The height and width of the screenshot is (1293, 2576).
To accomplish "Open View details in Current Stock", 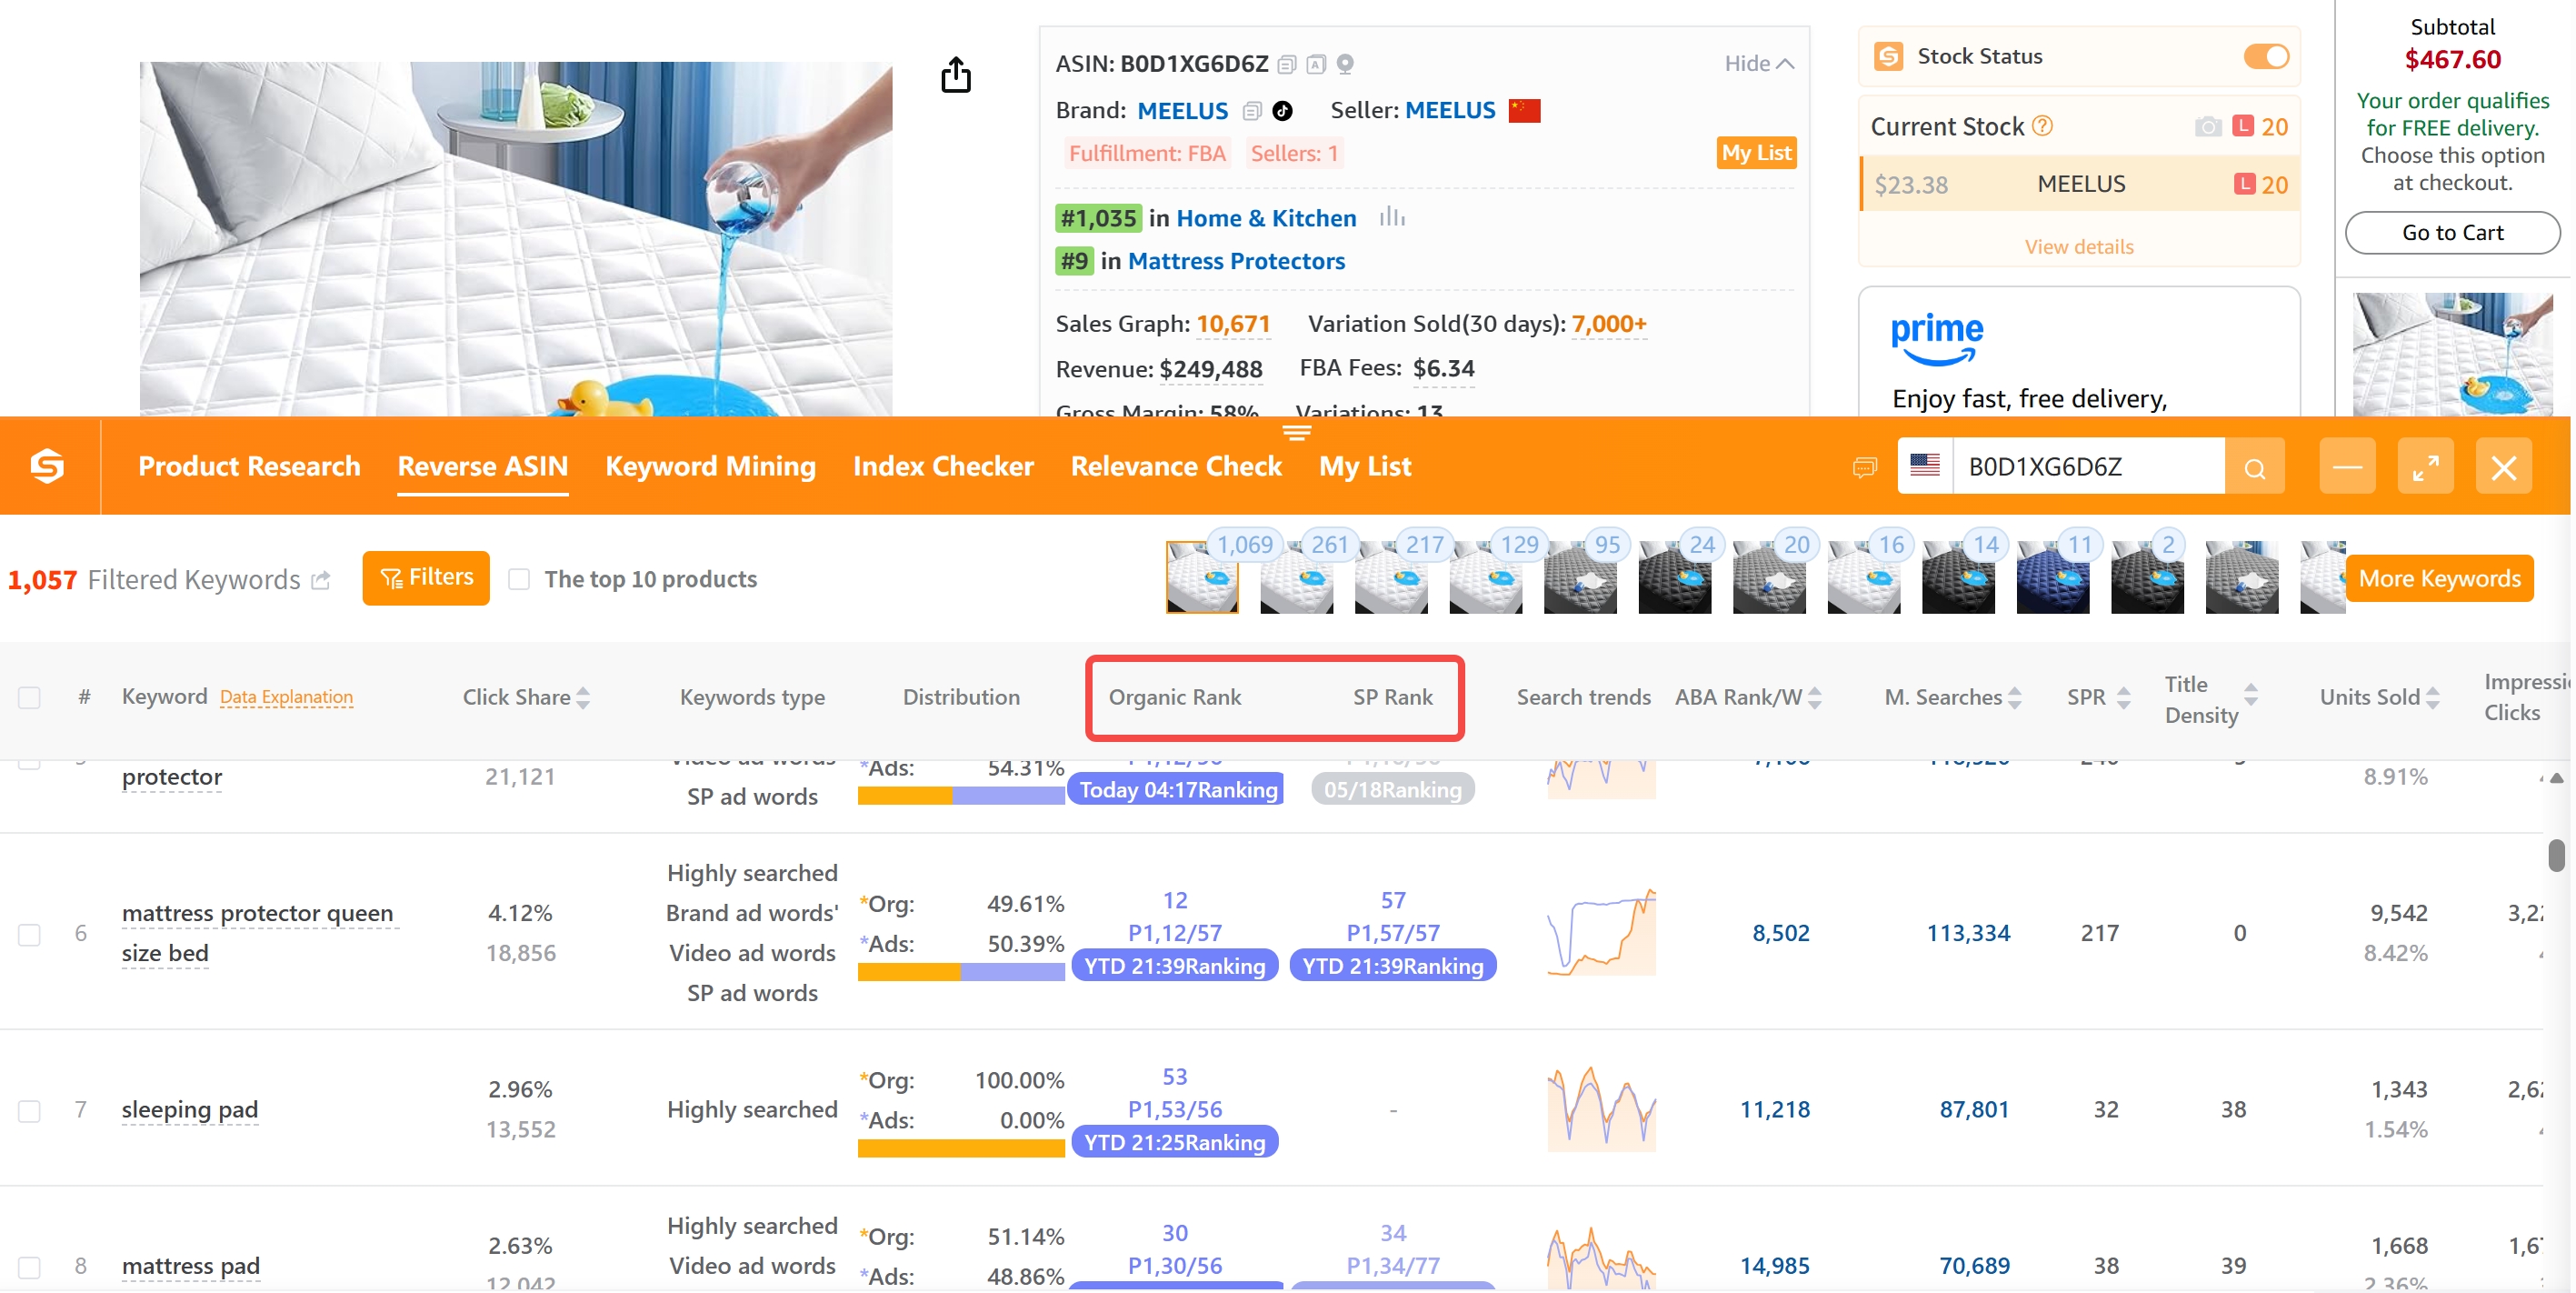I will point(2079,247).
